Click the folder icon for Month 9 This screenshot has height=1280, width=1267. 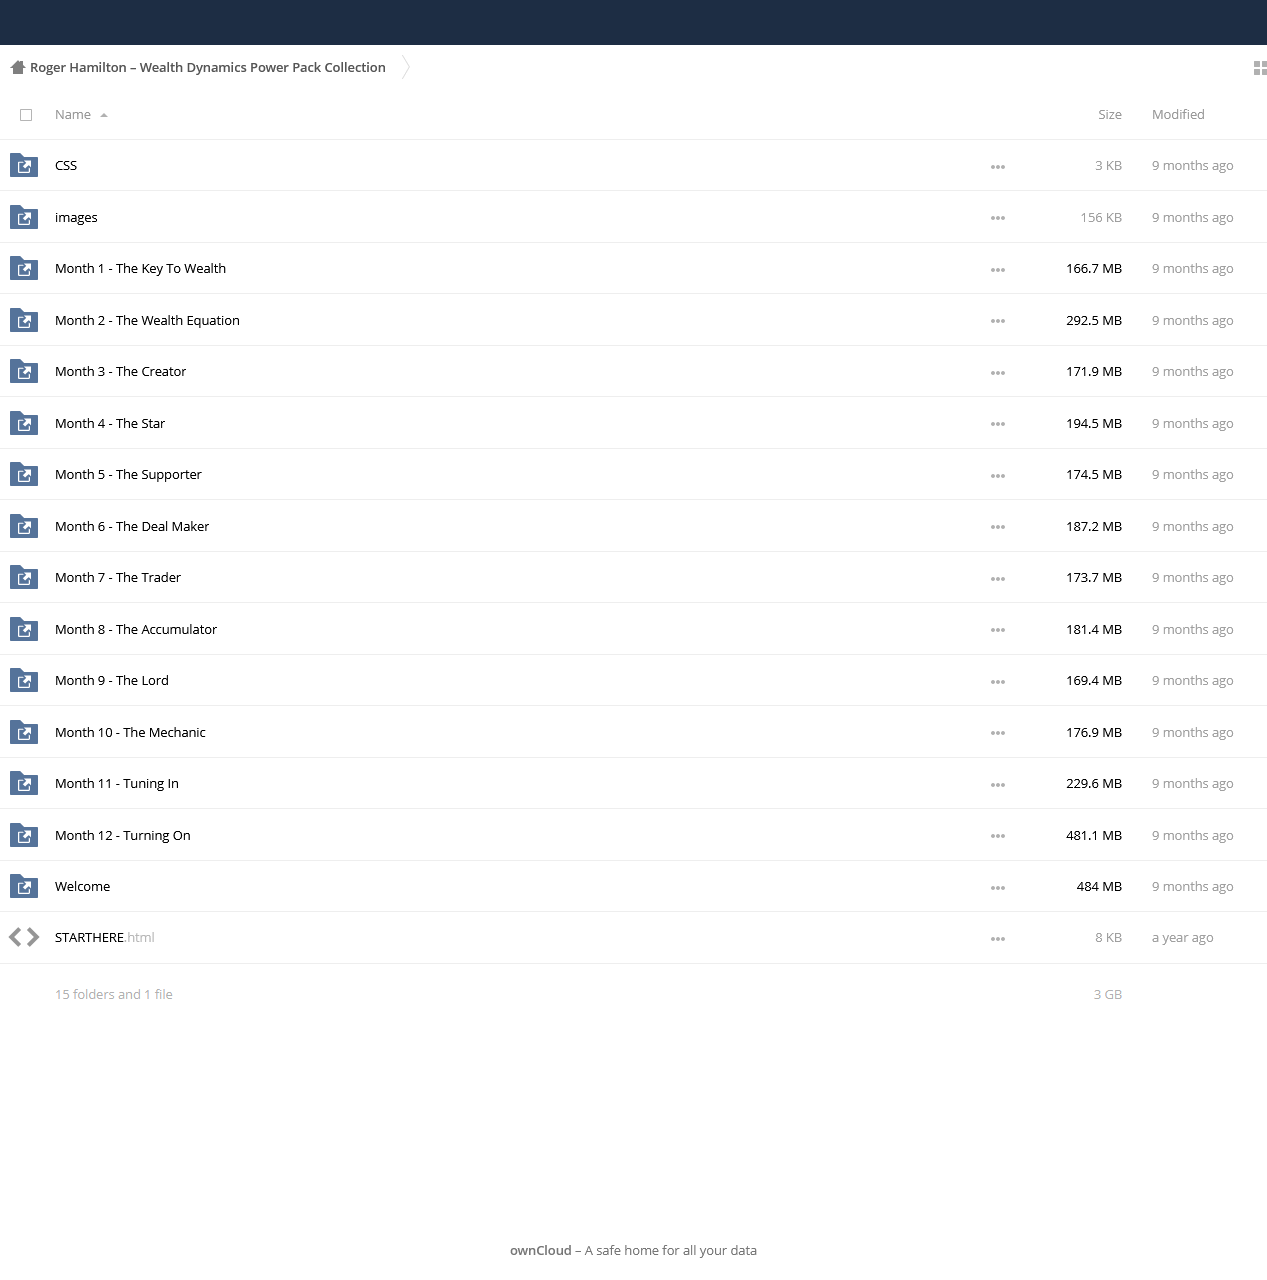pyautogui.click(x=24, y=680)
